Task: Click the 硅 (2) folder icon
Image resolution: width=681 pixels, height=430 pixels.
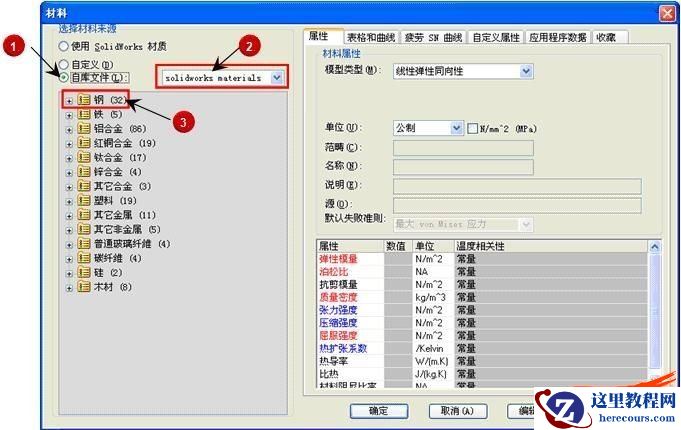Action: (x=83, y=272)
